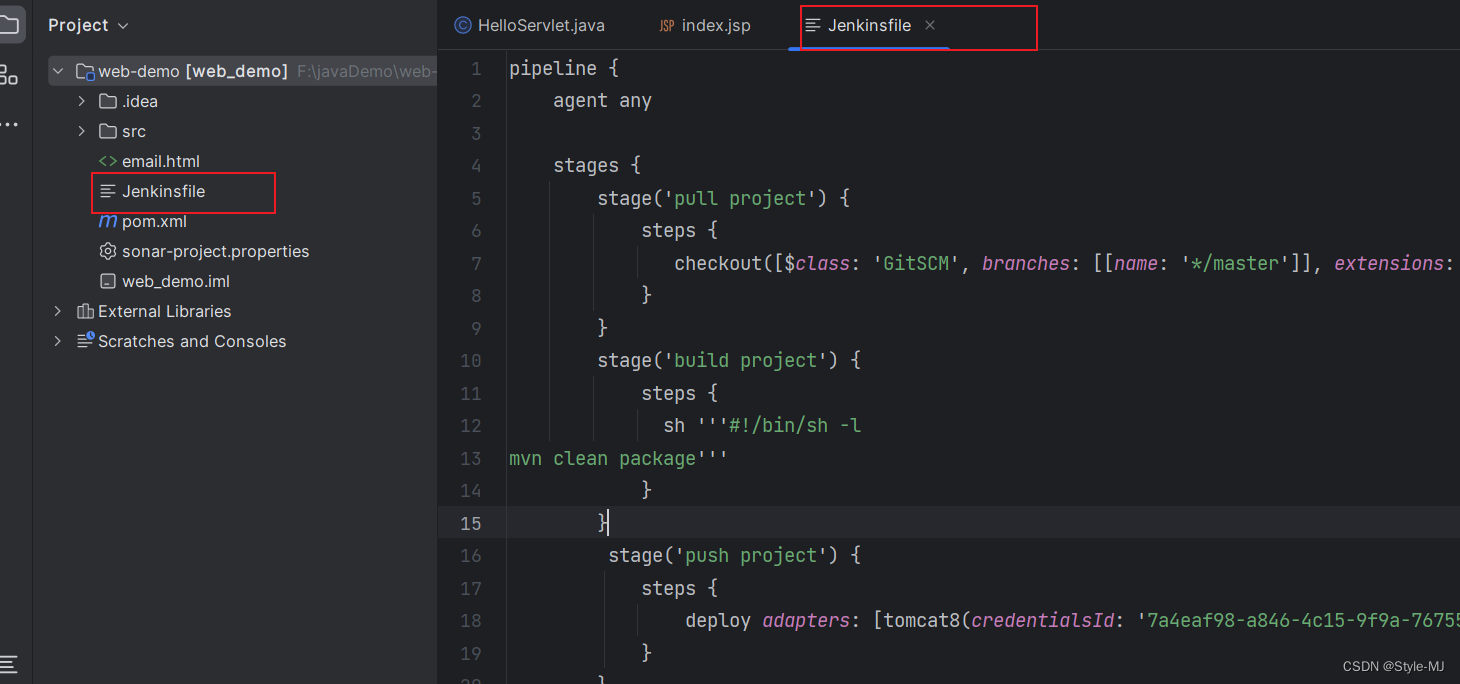Click the email.html file icon
The width and height of the screenshot is (1460, 684).
click(108, 161)
